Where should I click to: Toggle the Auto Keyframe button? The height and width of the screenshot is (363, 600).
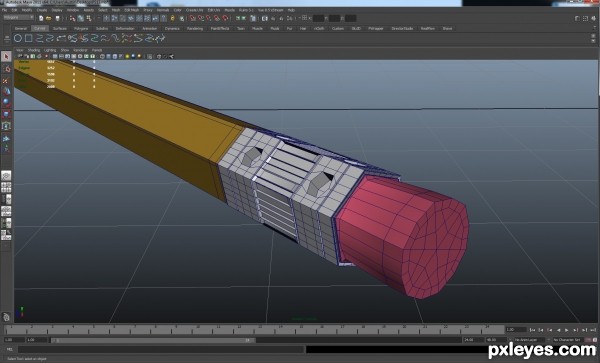click(x=588, y=340)
